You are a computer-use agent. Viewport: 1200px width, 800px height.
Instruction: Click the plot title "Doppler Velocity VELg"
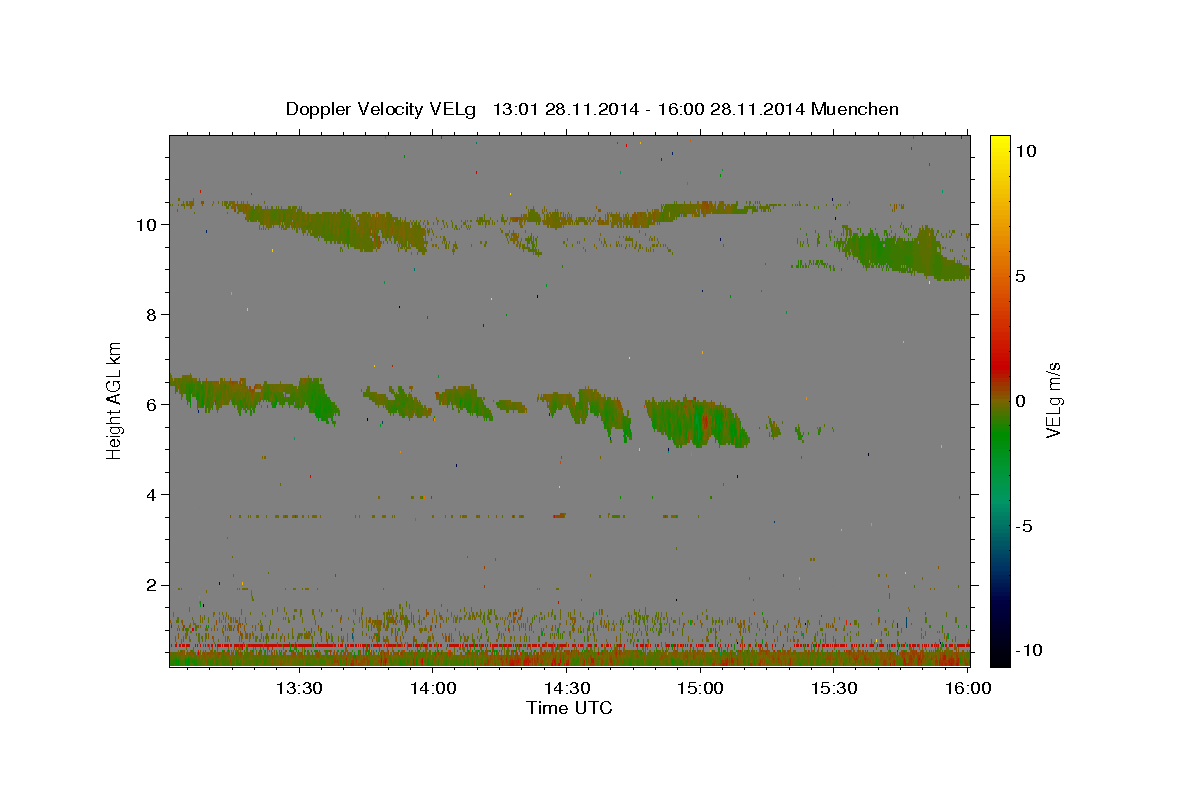coord(379,109)
